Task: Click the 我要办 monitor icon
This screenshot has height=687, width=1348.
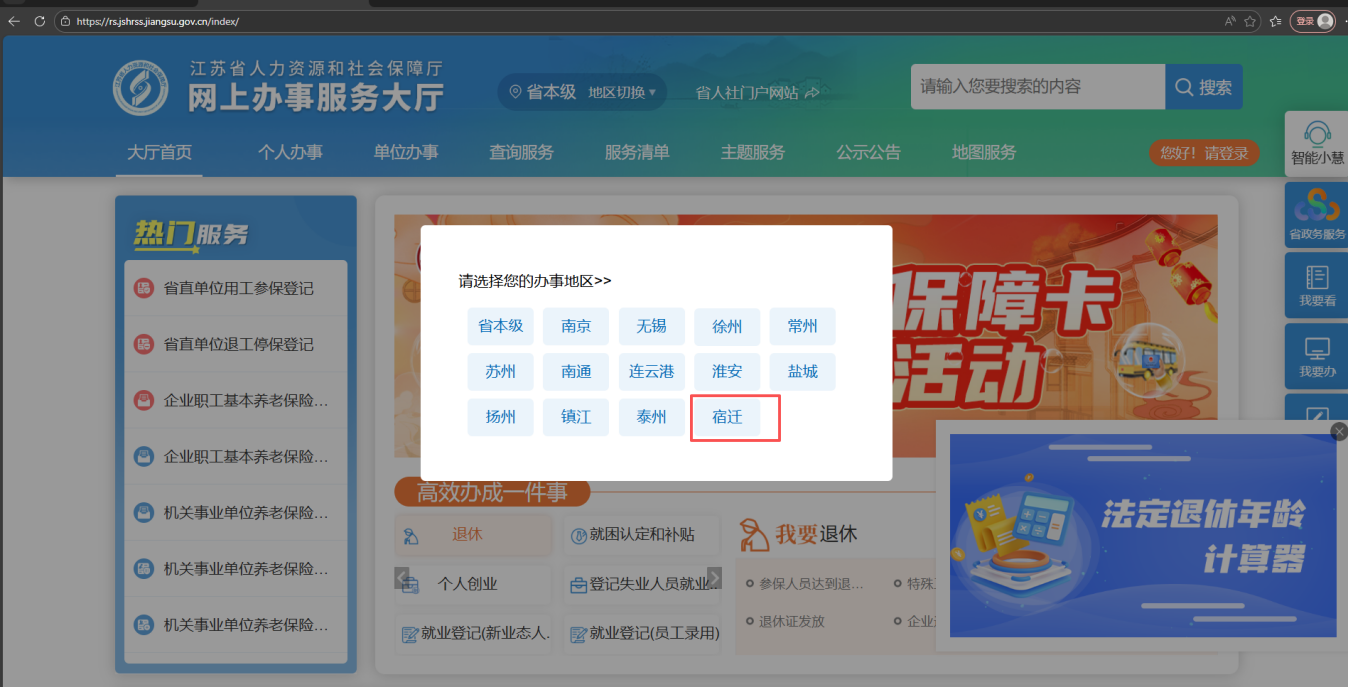Action: pyautogui.click(x=1316, y=349)
